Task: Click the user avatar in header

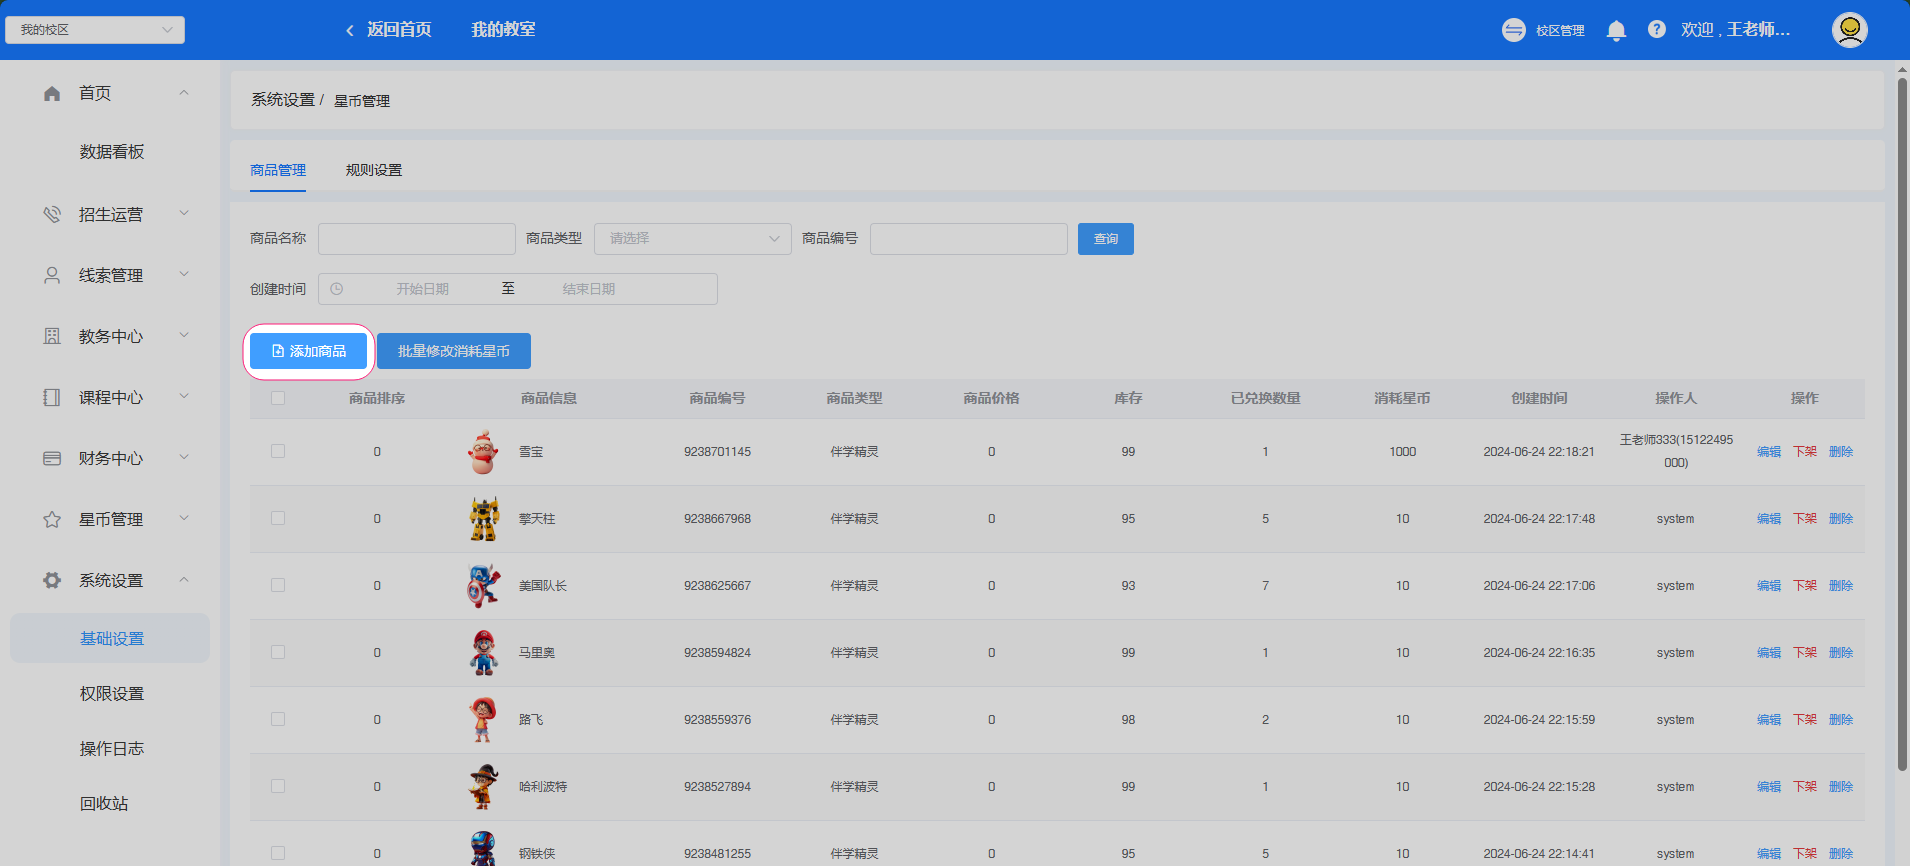Action: point(1849,30)
